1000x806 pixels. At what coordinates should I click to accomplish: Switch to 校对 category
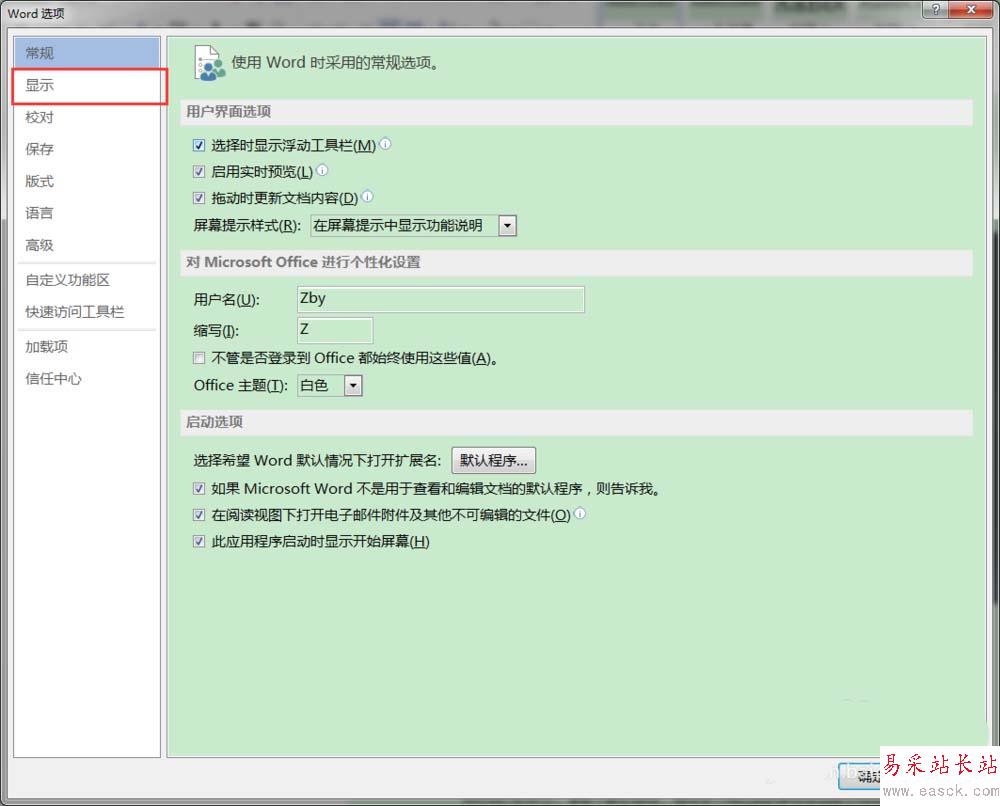[87, 117]
